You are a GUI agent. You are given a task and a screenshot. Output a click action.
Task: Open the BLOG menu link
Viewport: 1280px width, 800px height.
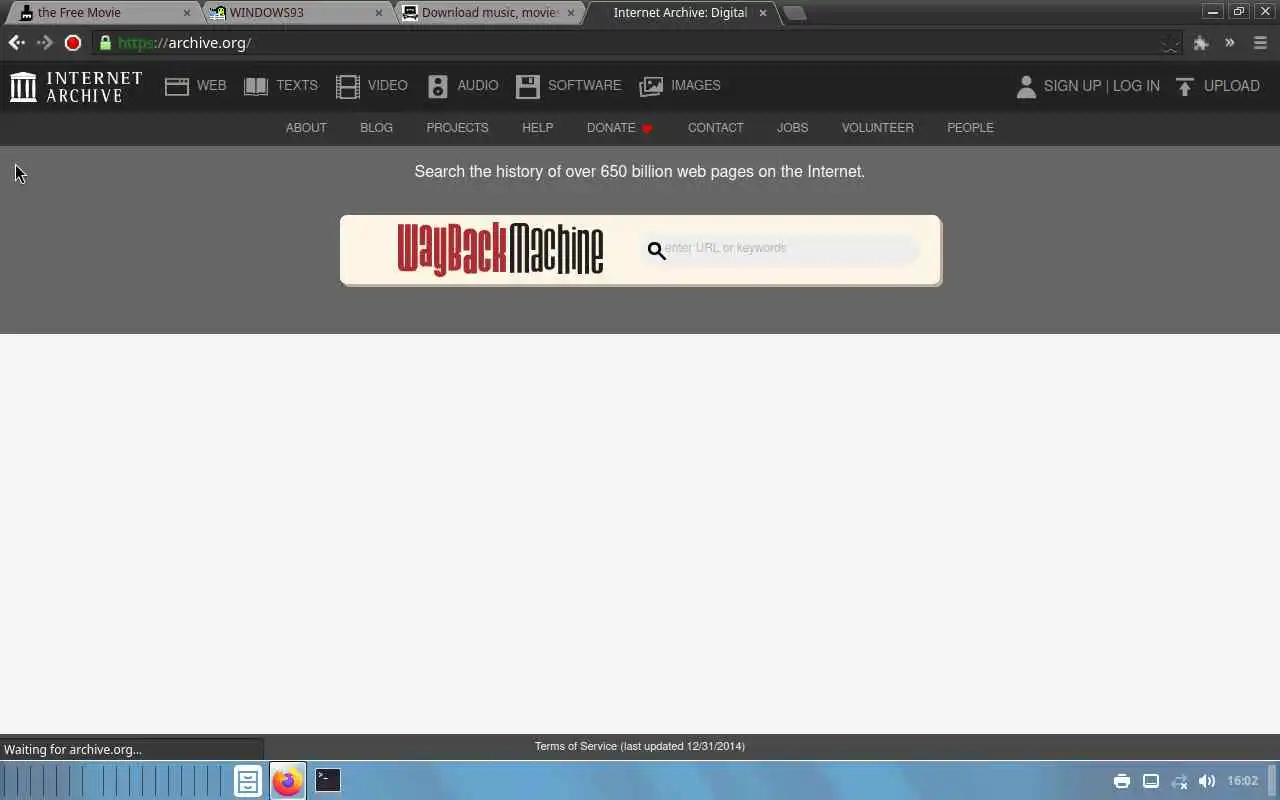(376, 128)
